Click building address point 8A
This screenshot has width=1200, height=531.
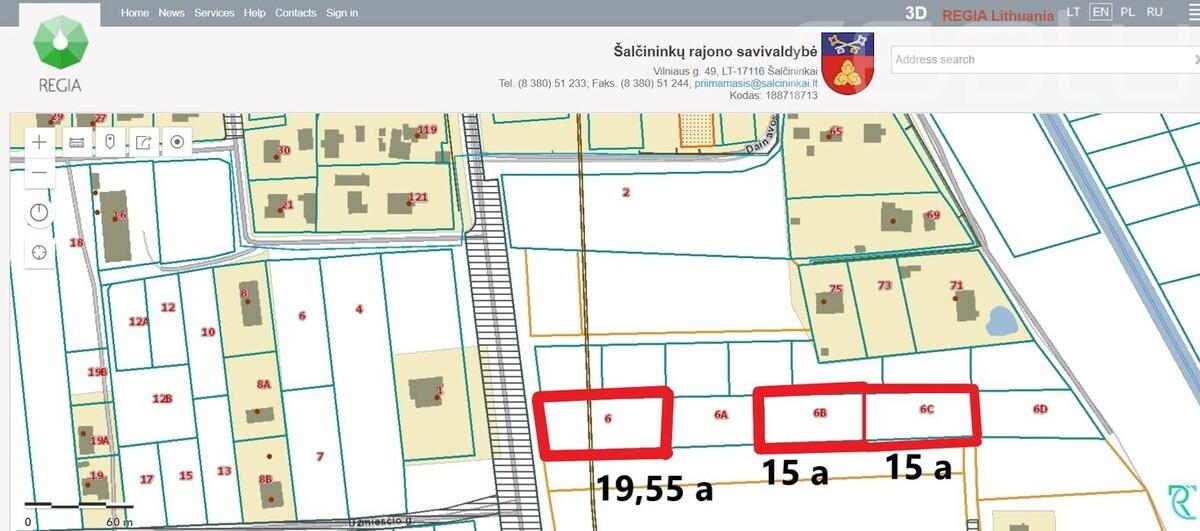264,384
